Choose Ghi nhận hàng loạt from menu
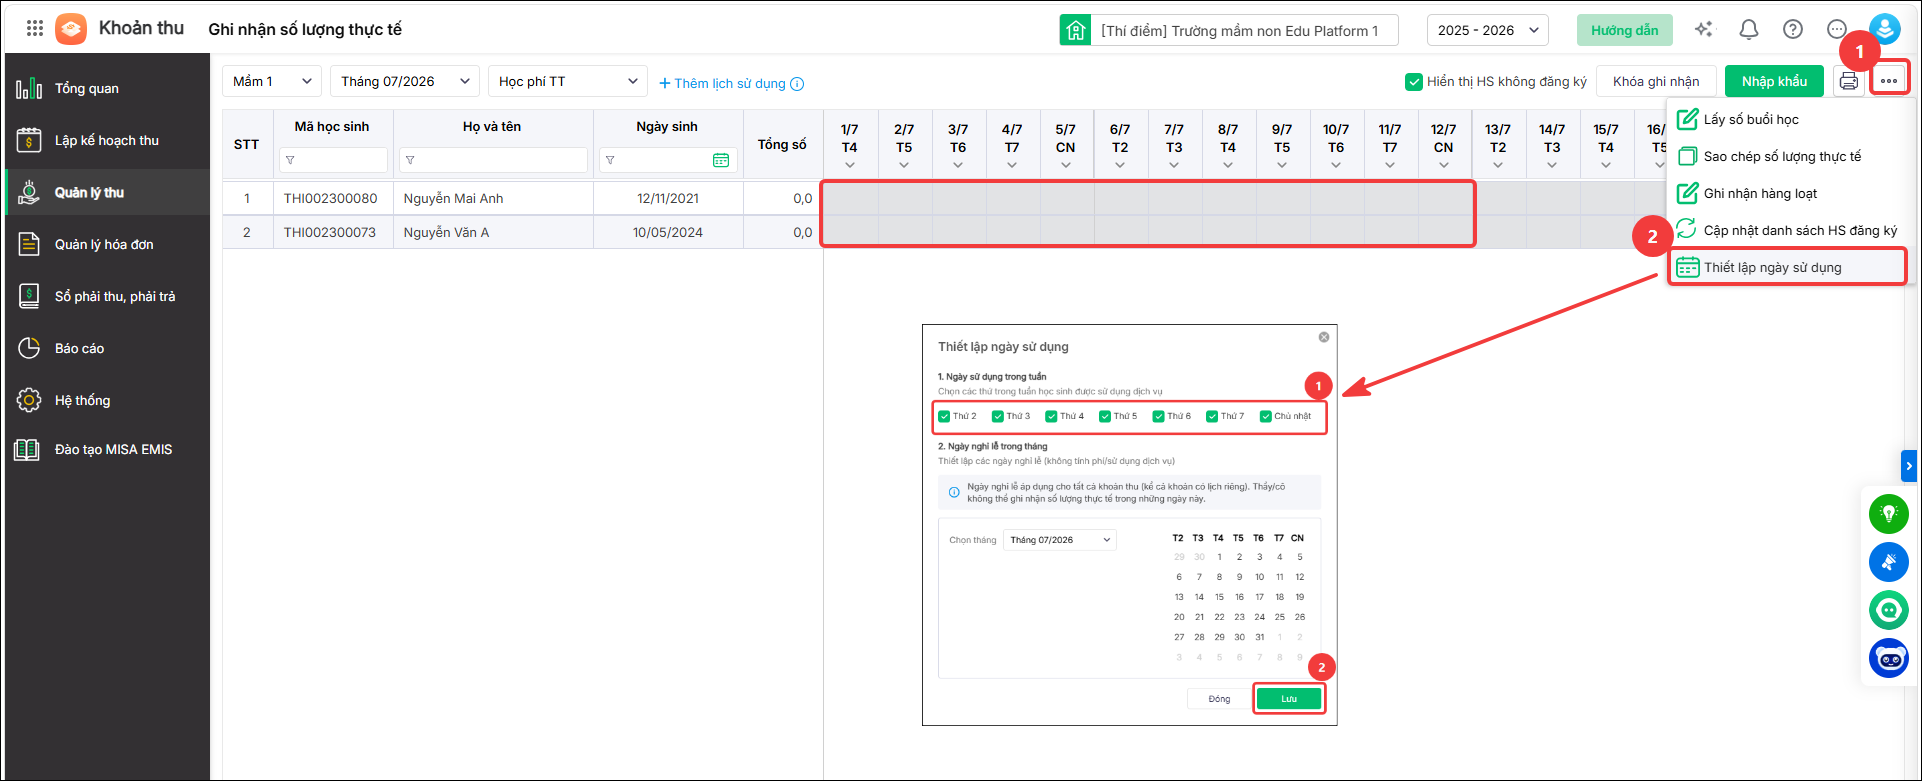1922x781 pixels. (1788, 193)
